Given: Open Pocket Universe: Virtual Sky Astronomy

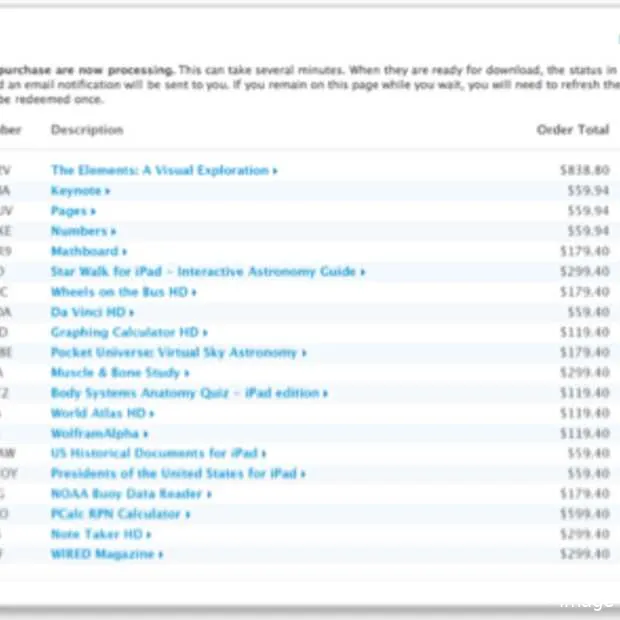Looking at the screenshot, I should coord(174,352).
